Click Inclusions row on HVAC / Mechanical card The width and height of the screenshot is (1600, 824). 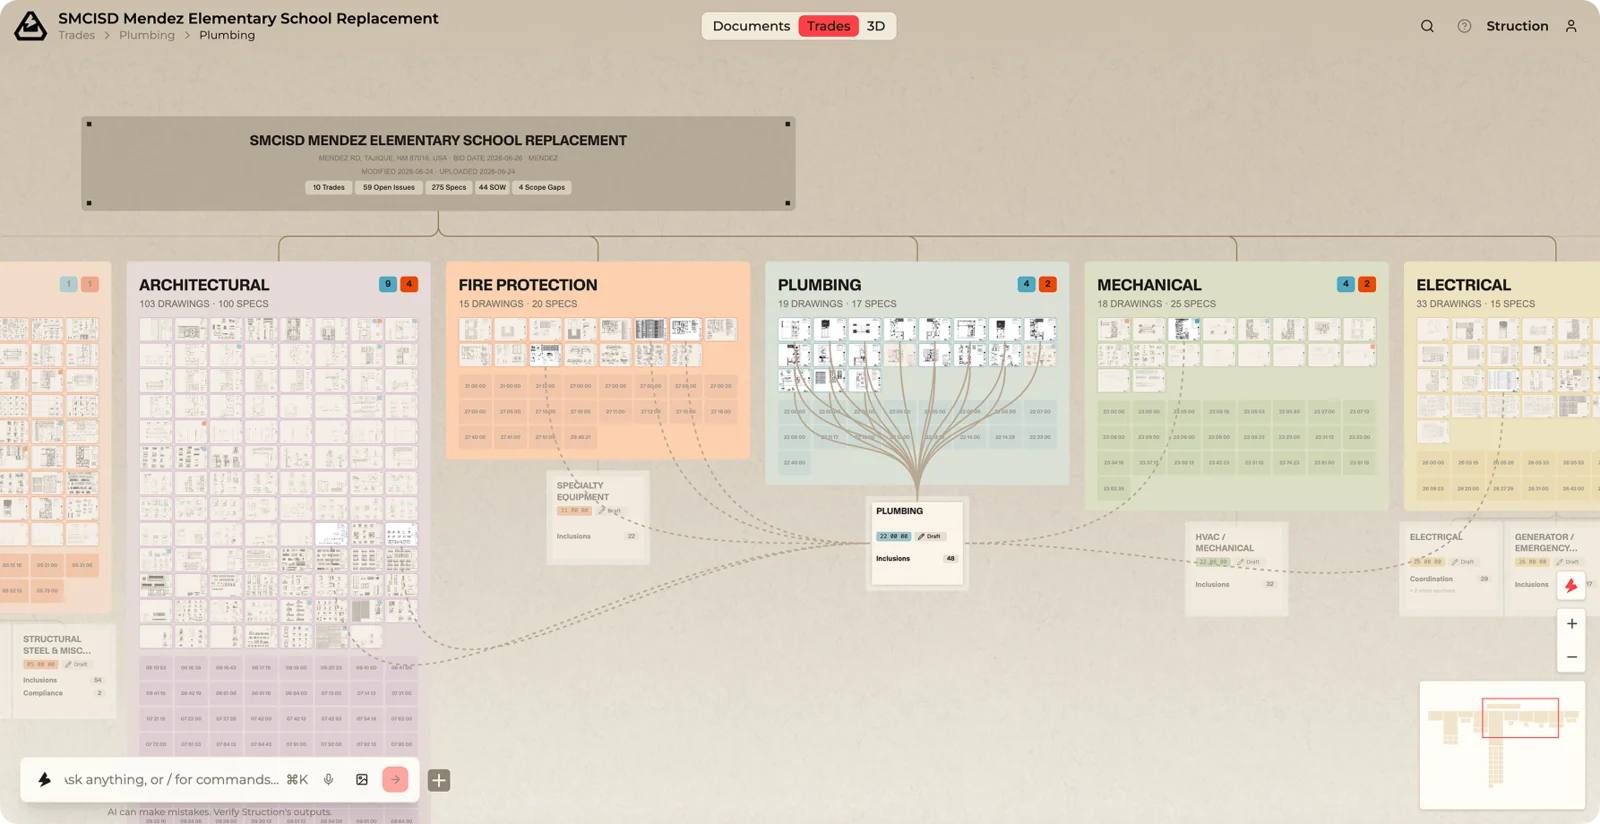pos(1236,584)
